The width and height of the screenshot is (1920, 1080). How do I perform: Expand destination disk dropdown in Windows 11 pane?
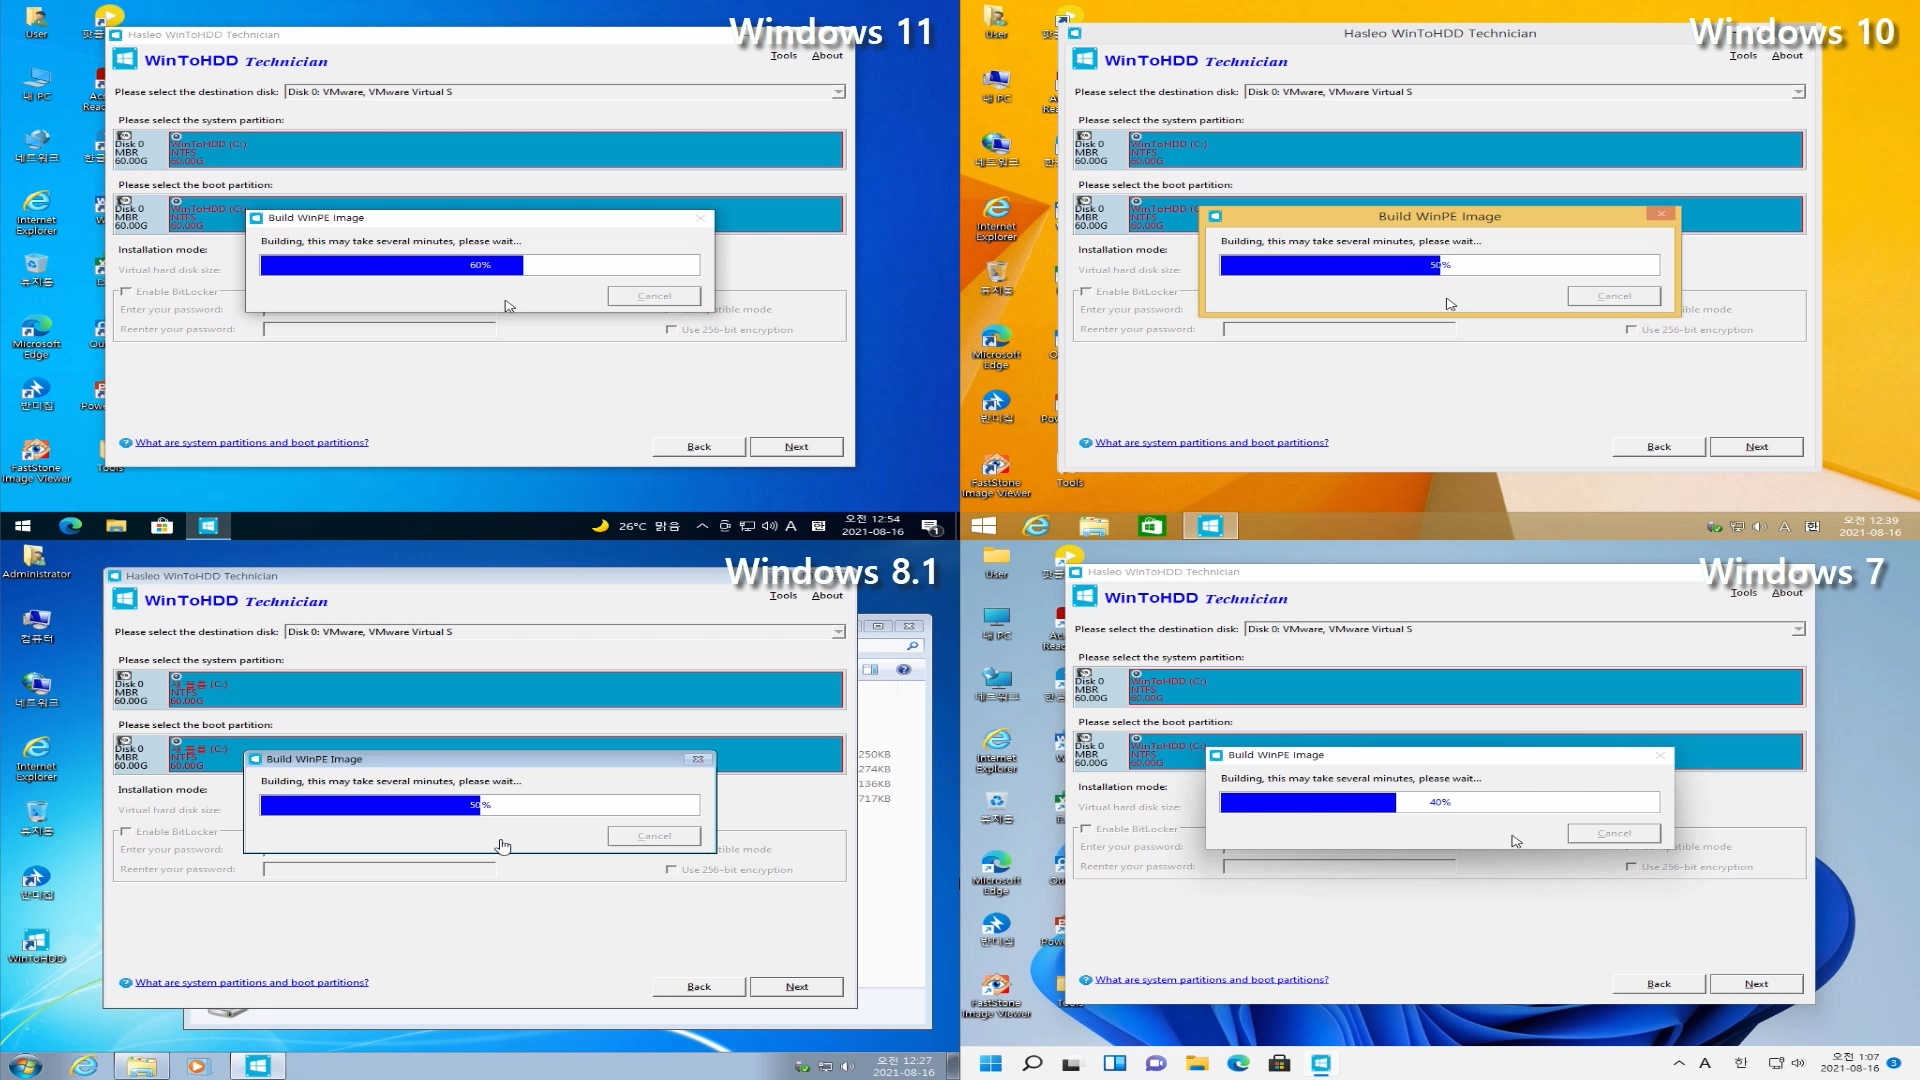point(838,92)
